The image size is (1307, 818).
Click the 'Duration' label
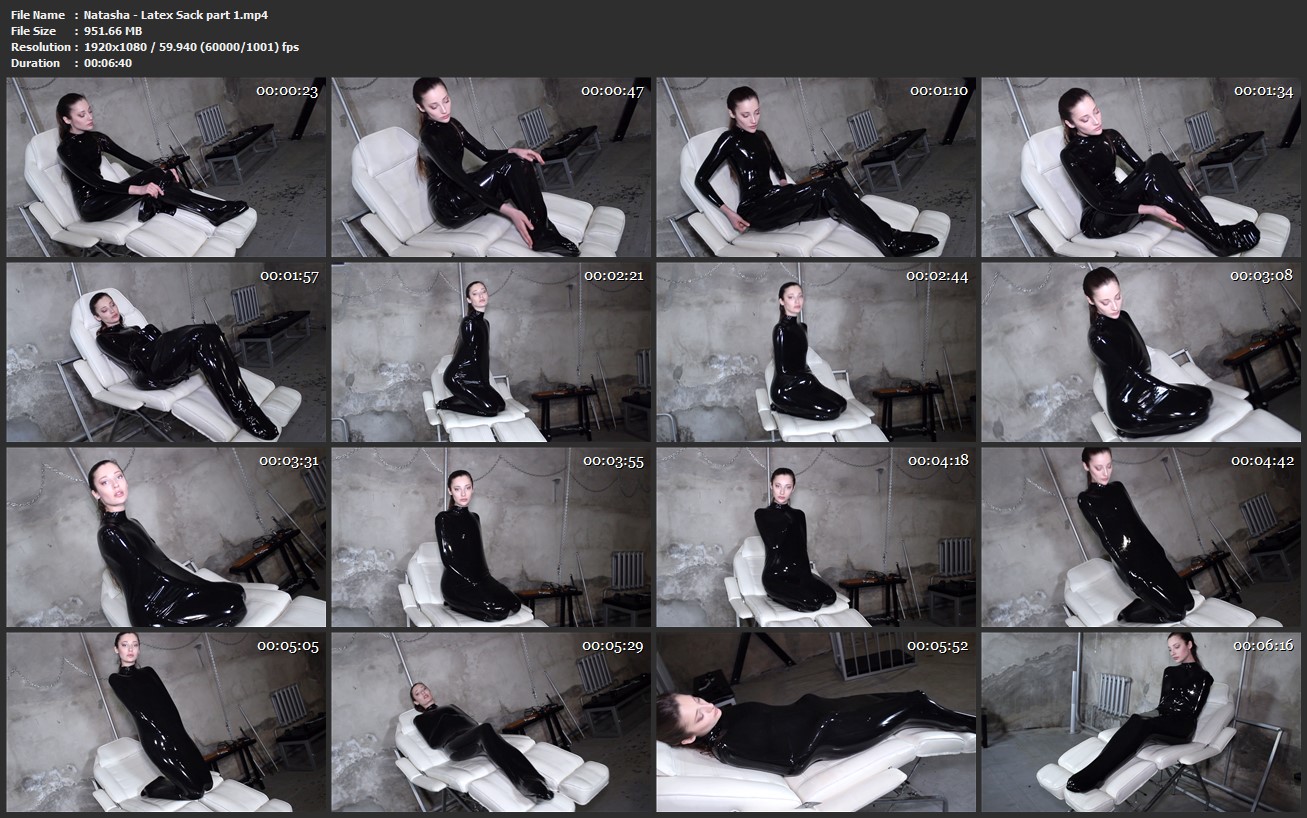(x=36, y=63)
